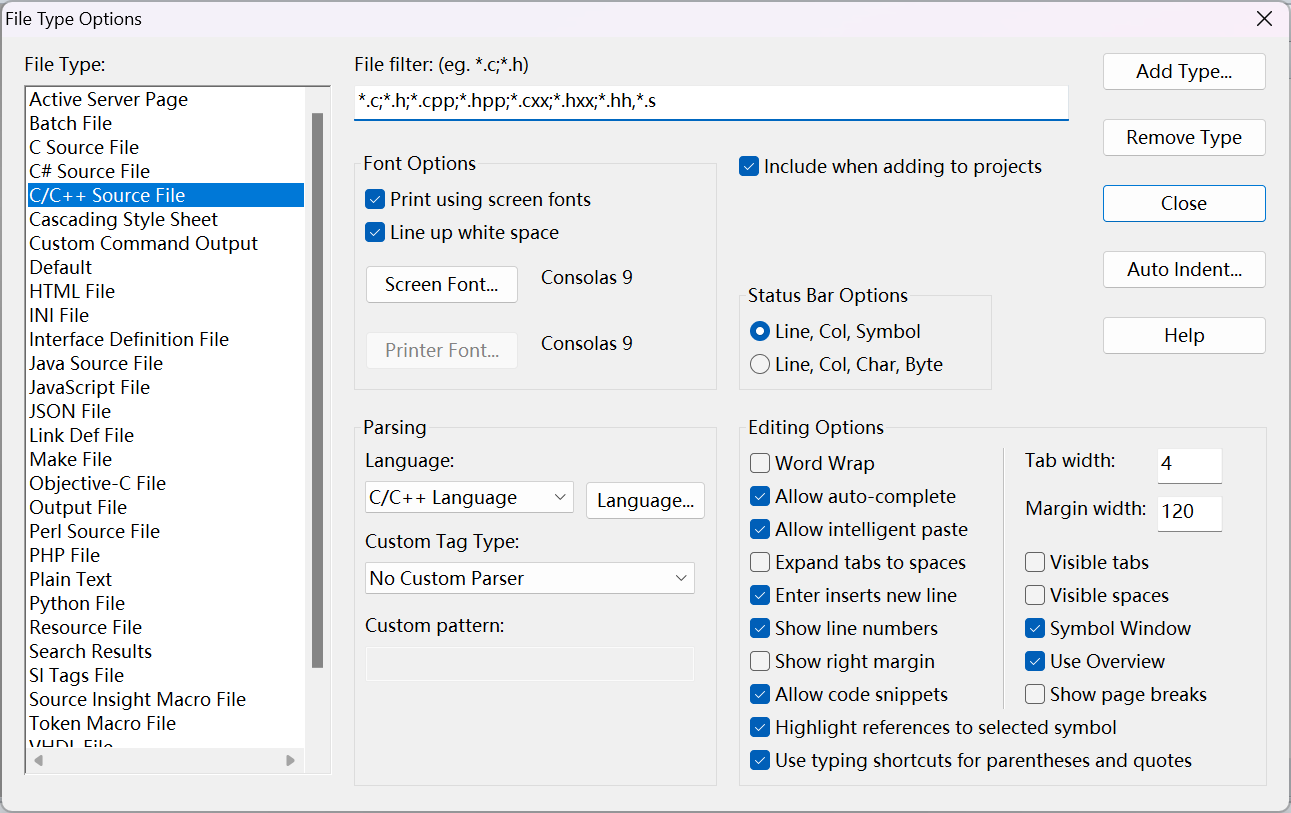Viewport: 1291px width, 813px height.
Task: Pick Java Source File entry
Action: (96, 363)
